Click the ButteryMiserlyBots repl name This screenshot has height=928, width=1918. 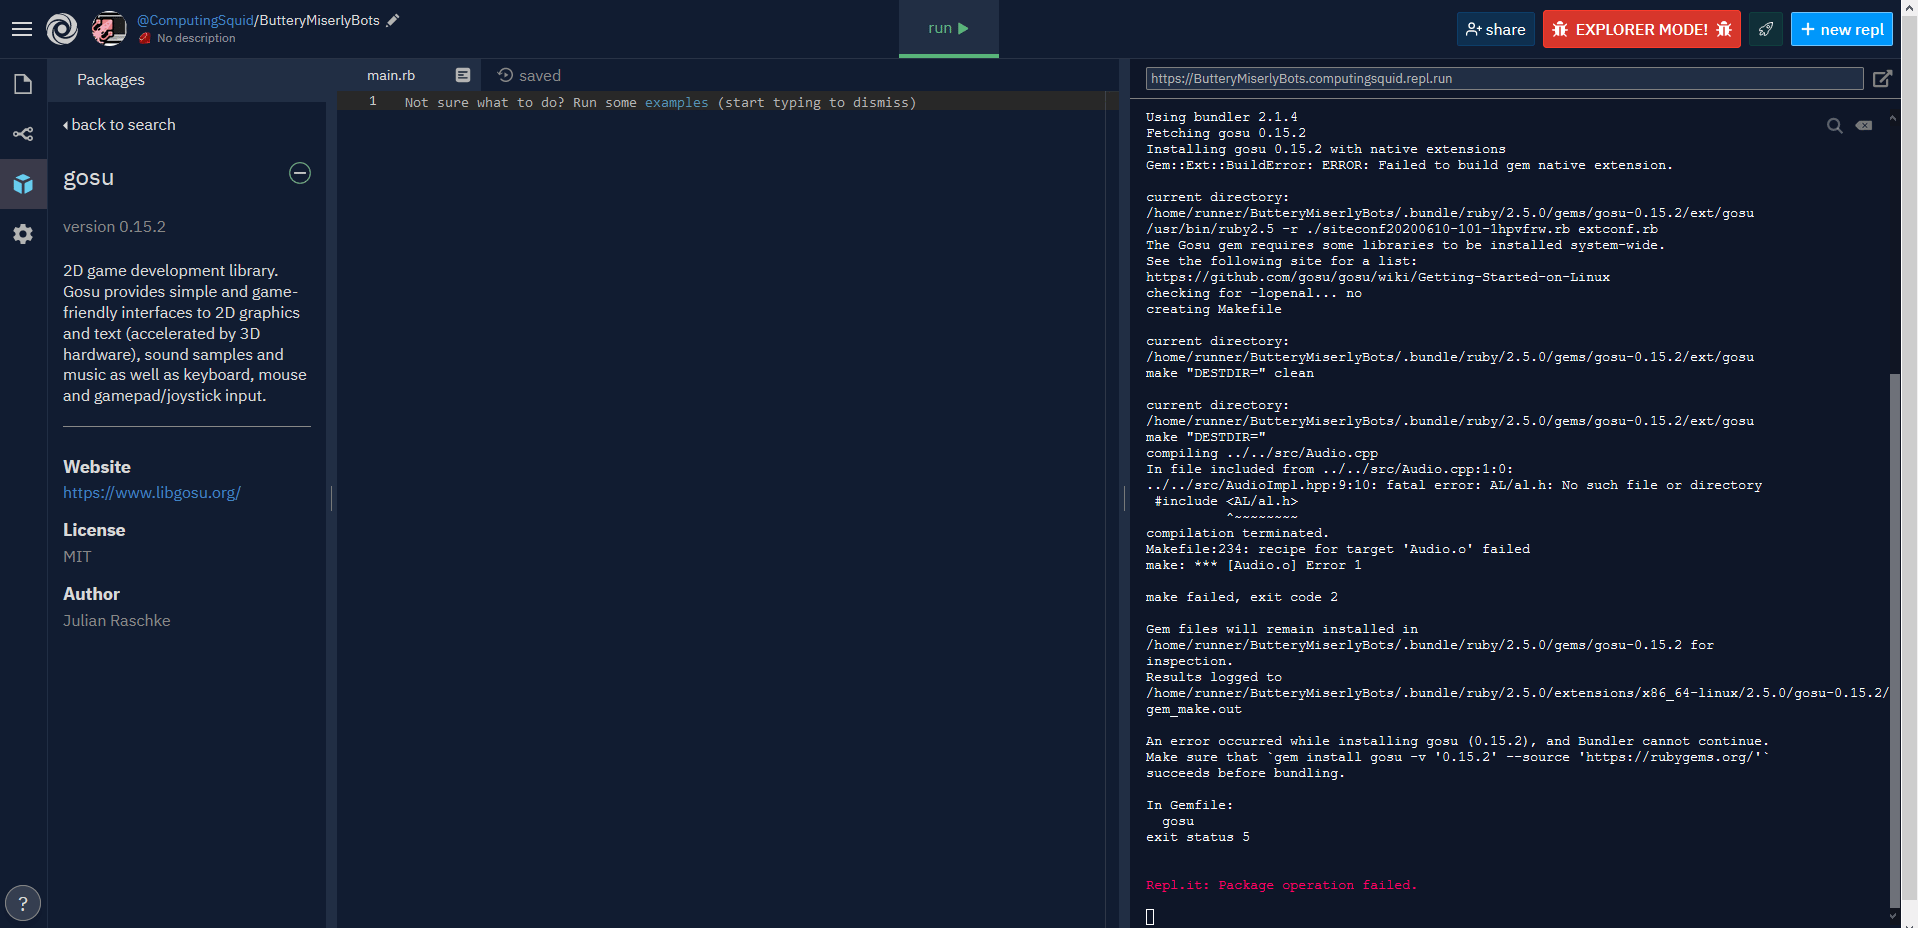coord(319,20)
